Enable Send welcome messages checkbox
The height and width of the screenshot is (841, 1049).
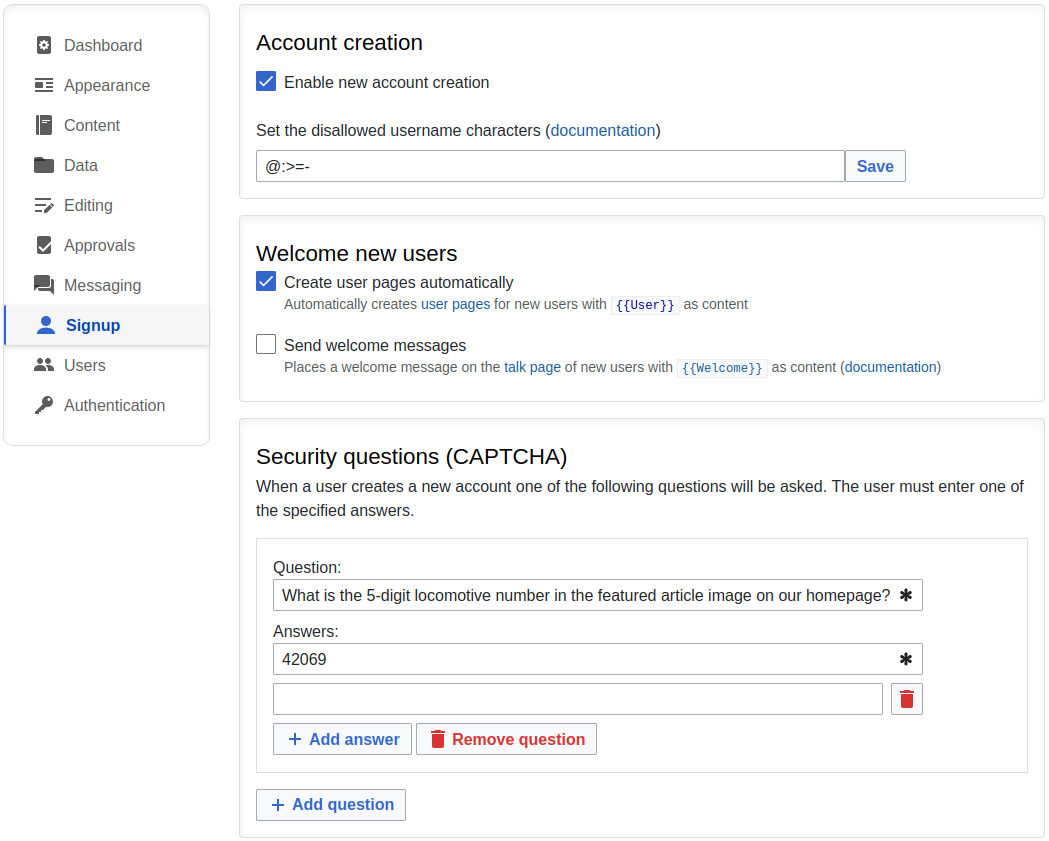point(266,345)
